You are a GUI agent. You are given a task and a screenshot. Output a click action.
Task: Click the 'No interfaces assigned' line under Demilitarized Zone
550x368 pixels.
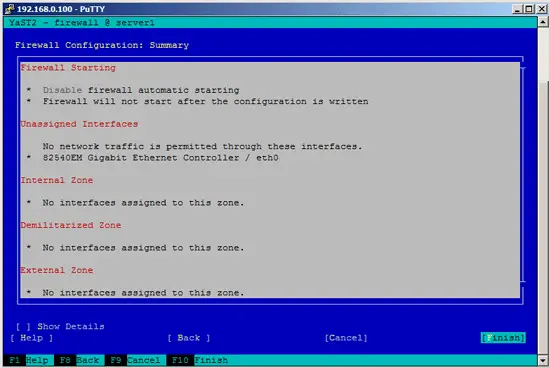(143, 248)
